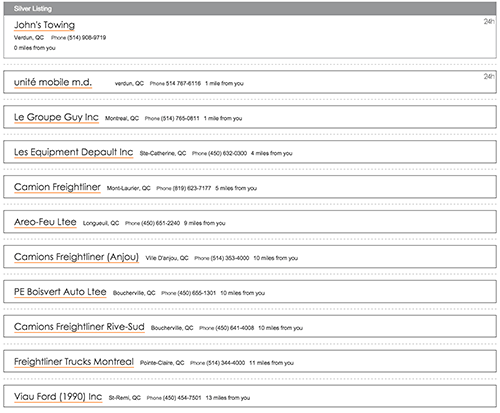Open Camions Freightliner (Anjou) listing

(76, 257)
